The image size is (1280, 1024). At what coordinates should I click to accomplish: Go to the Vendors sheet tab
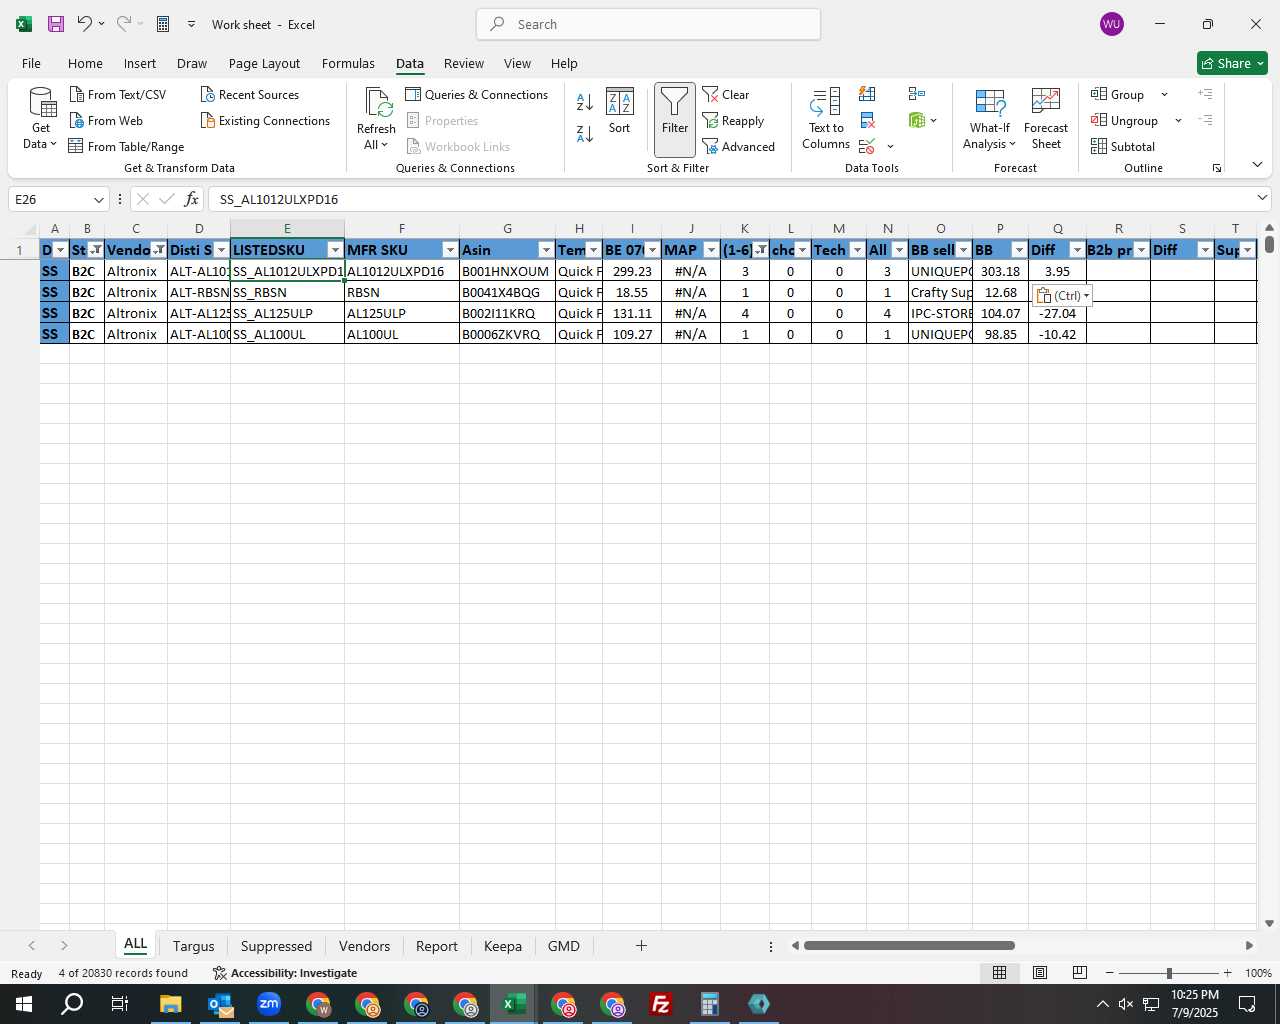pos(364,946)
